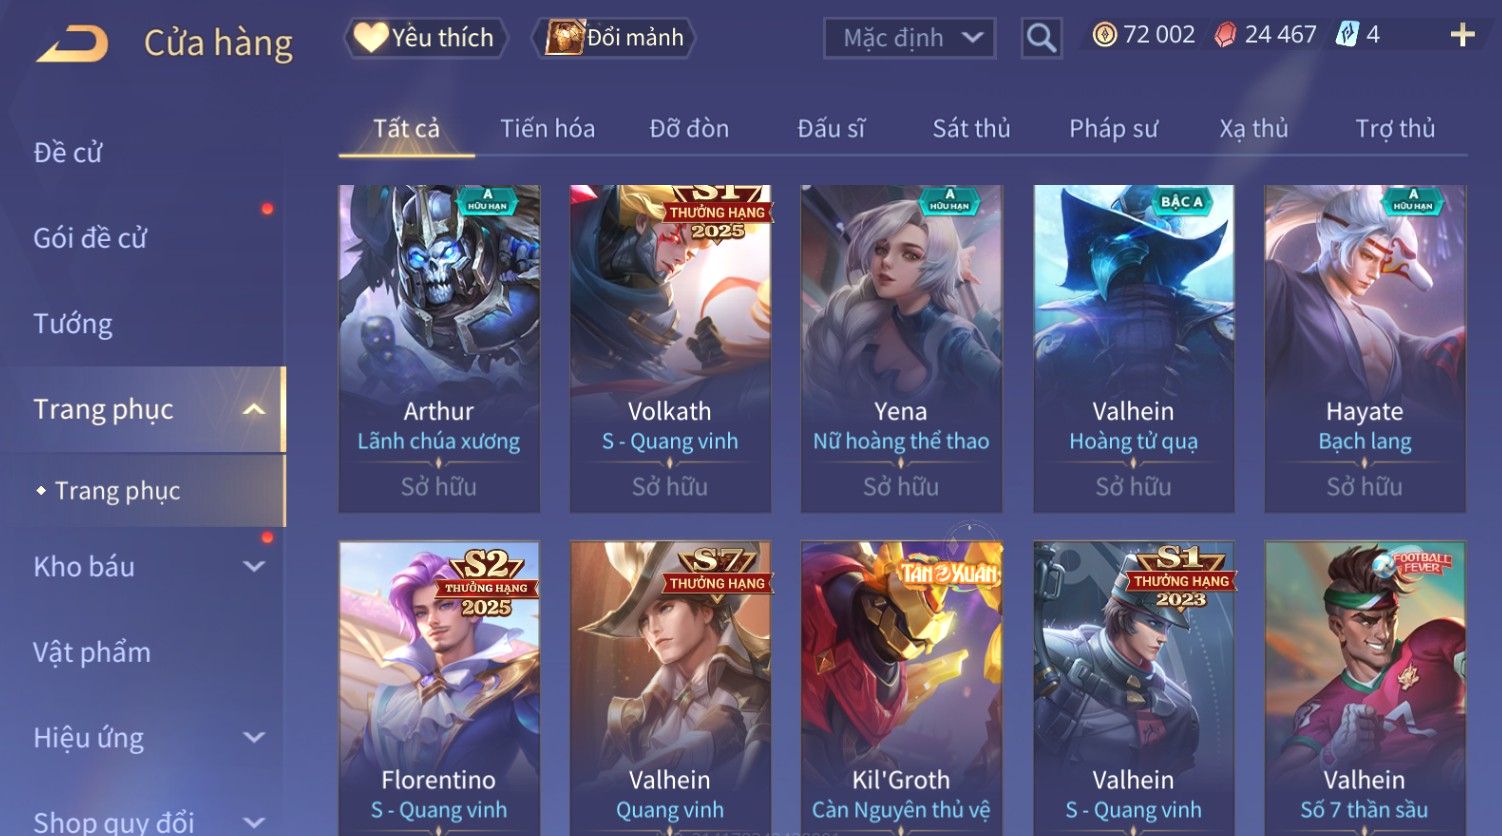Click the plus icon to add currency
Image resolution: width=1502 pixels, height=836 pixels.
1462,36
